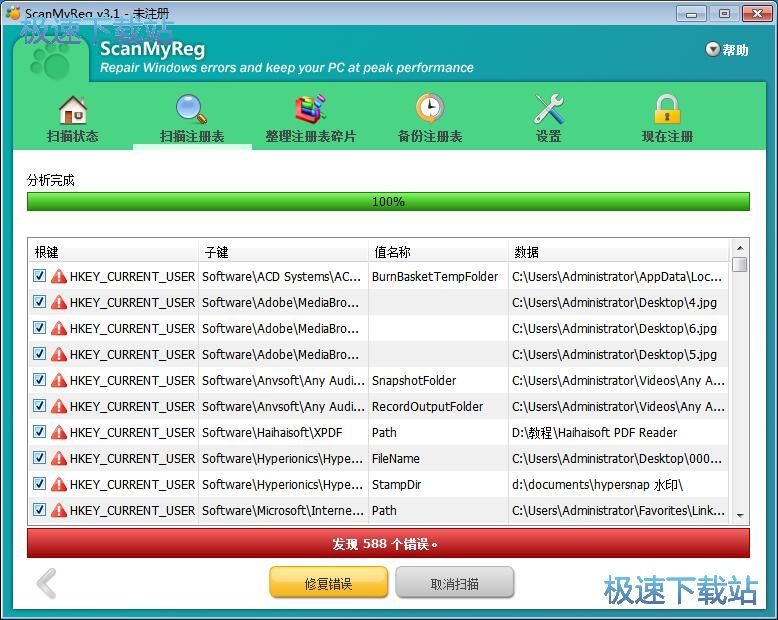This screenshot has height=620, width=778.
Task: Uncheck the Desktop\4.jpg entry checkbox
Action: (39, 302)
